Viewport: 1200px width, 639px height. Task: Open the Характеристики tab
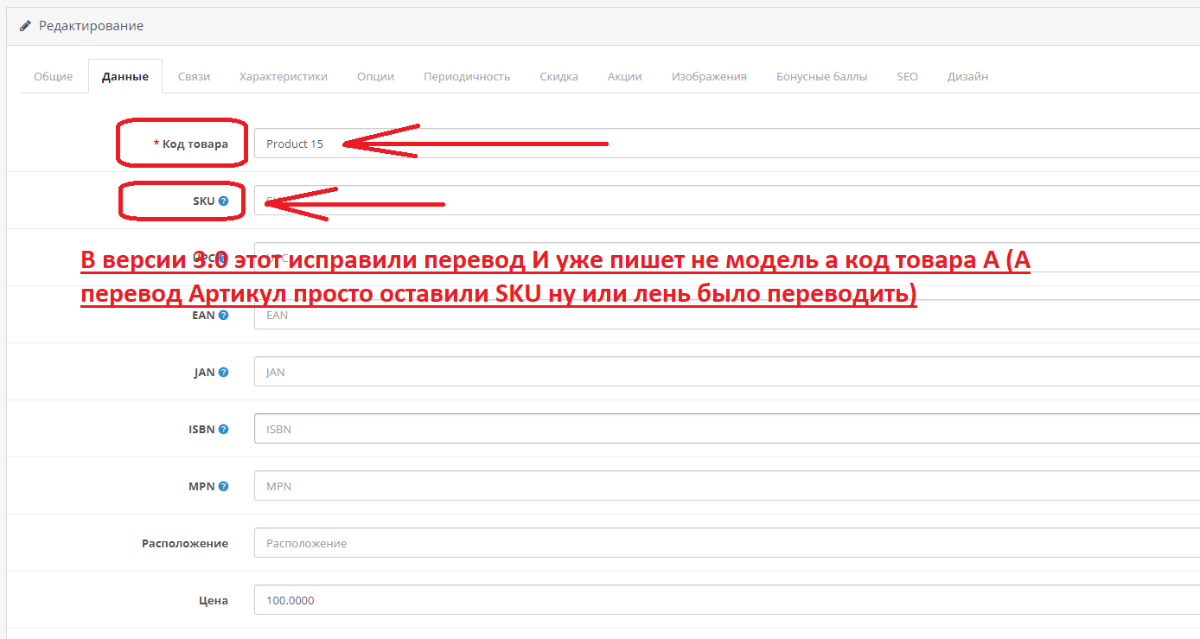(283, 76)
